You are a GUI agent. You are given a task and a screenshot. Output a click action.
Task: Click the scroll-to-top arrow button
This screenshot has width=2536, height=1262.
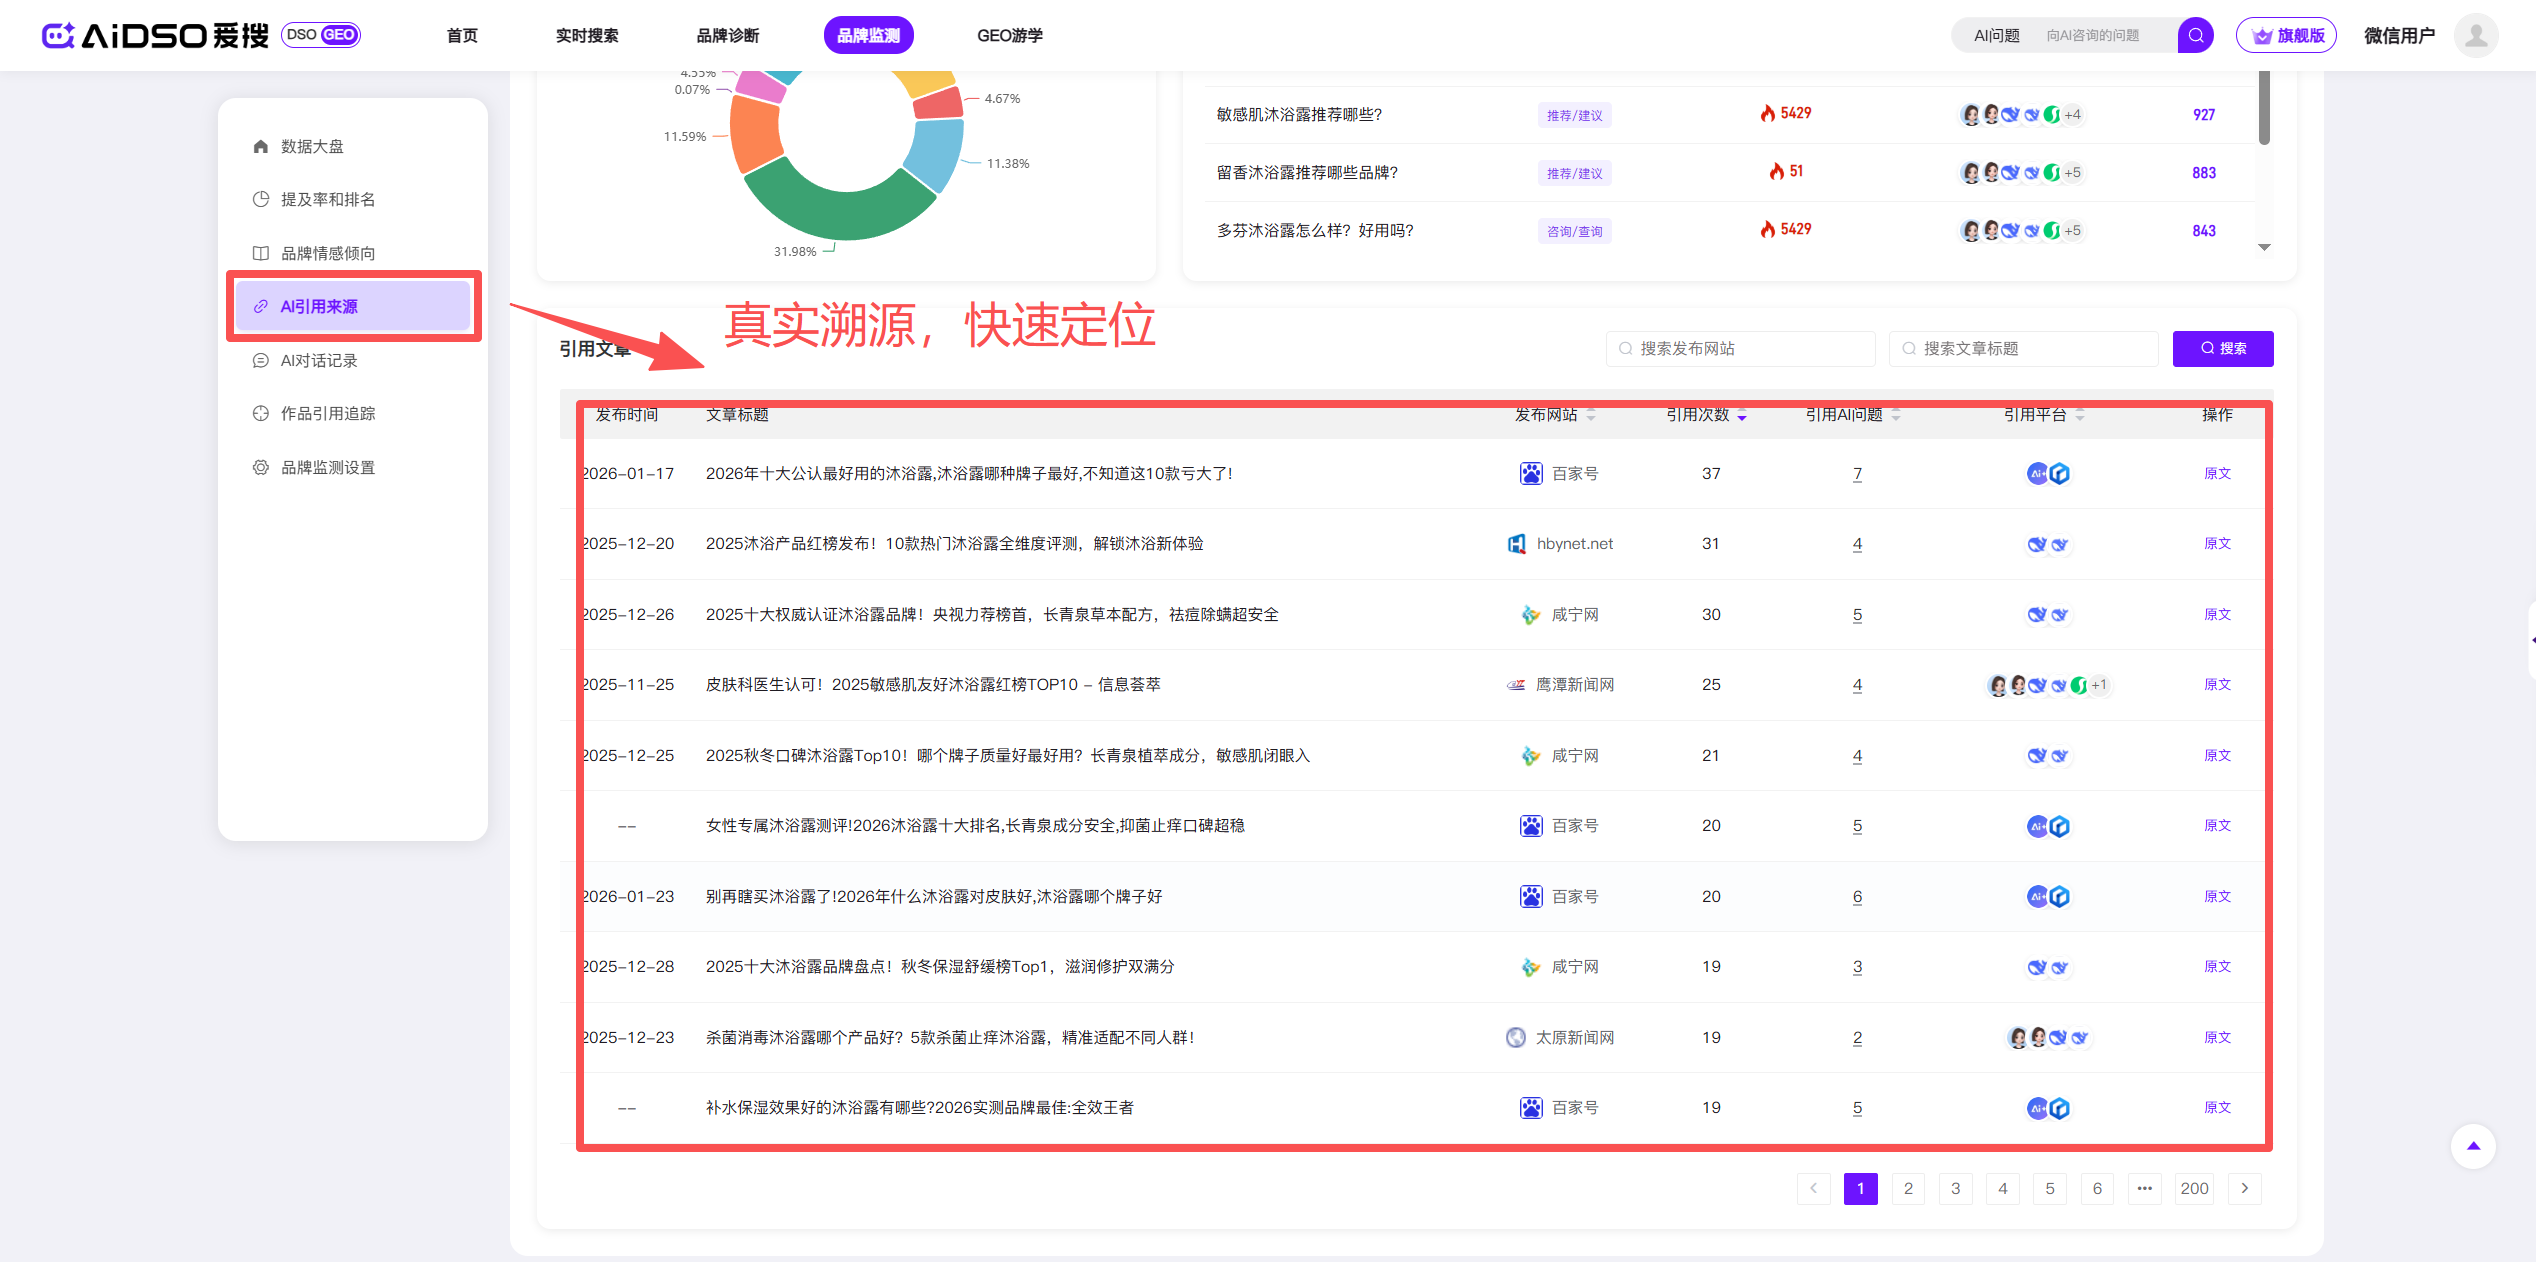coord(2473,1146)
